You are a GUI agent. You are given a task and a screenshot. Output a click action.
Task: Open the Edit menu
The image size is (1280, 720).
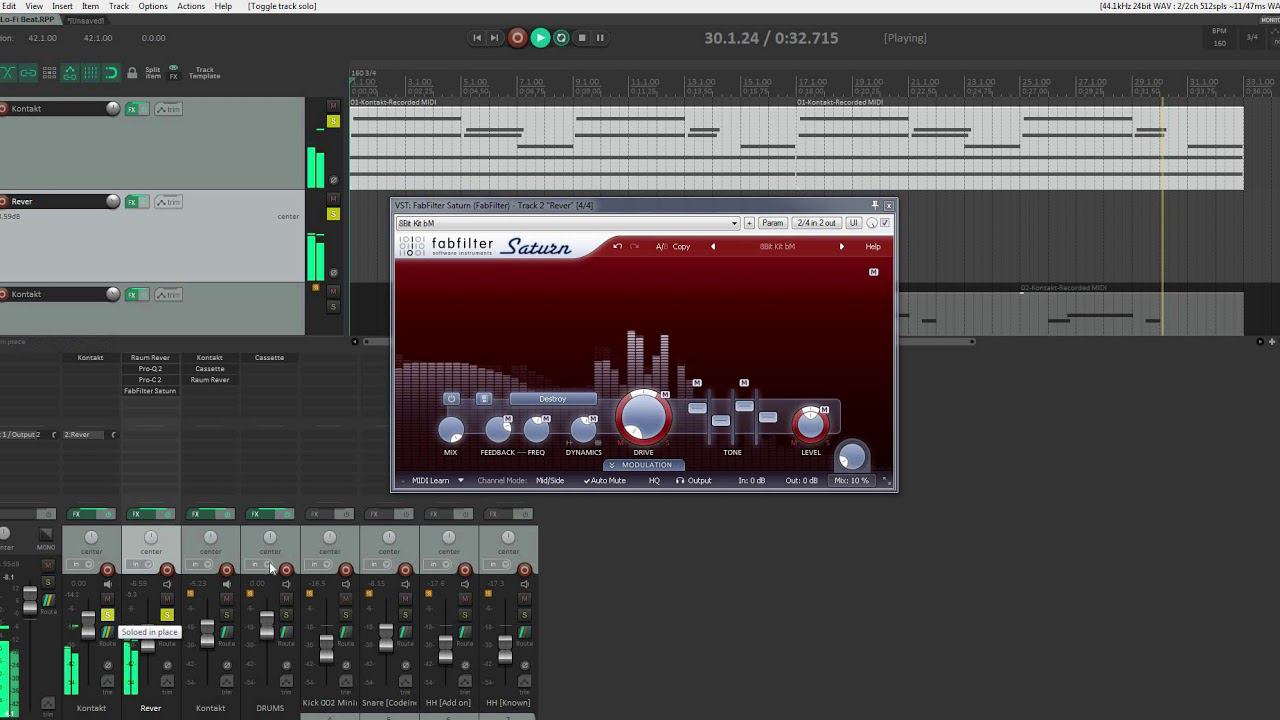8,6
